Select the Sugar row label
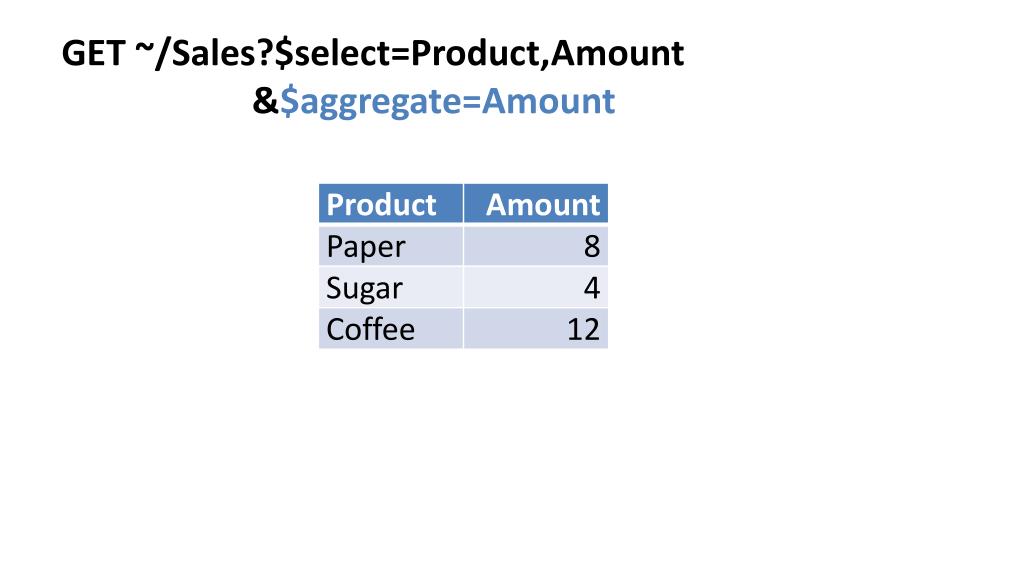 point(391,287)
